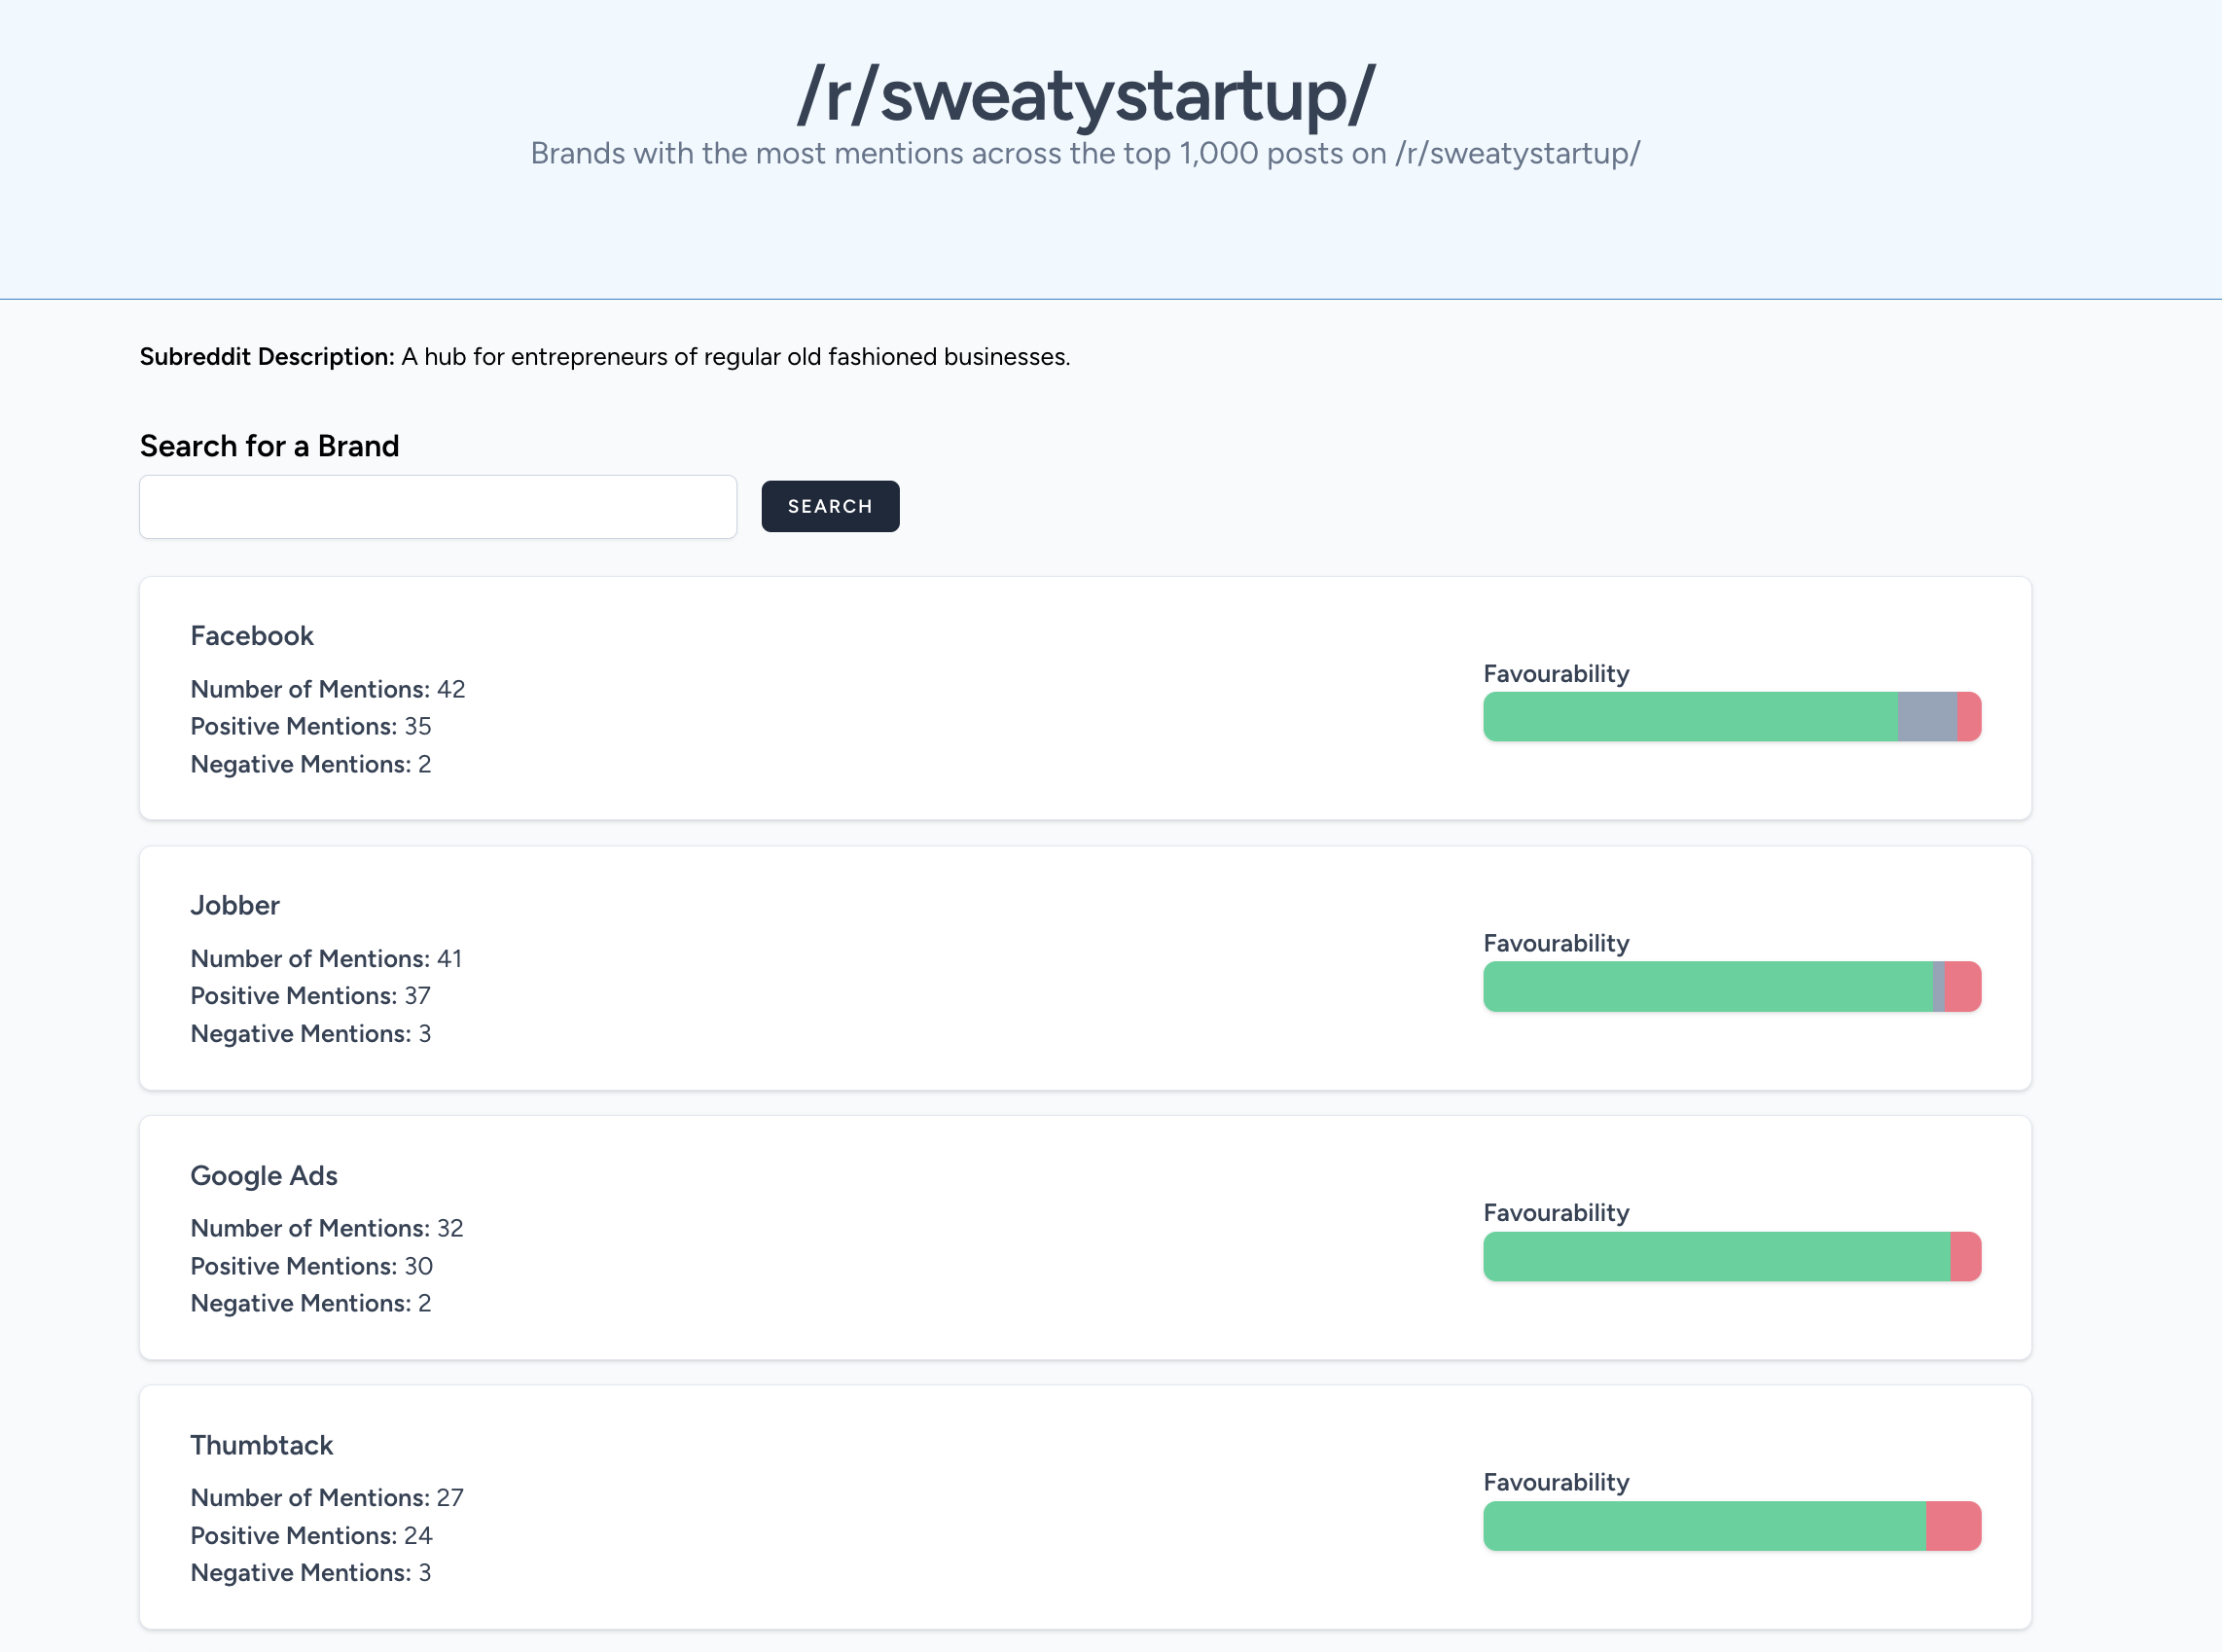Click the Favourability label in Thumbtack card
Viewport: 2222px width, 1652px height.
(1556, 1482)
